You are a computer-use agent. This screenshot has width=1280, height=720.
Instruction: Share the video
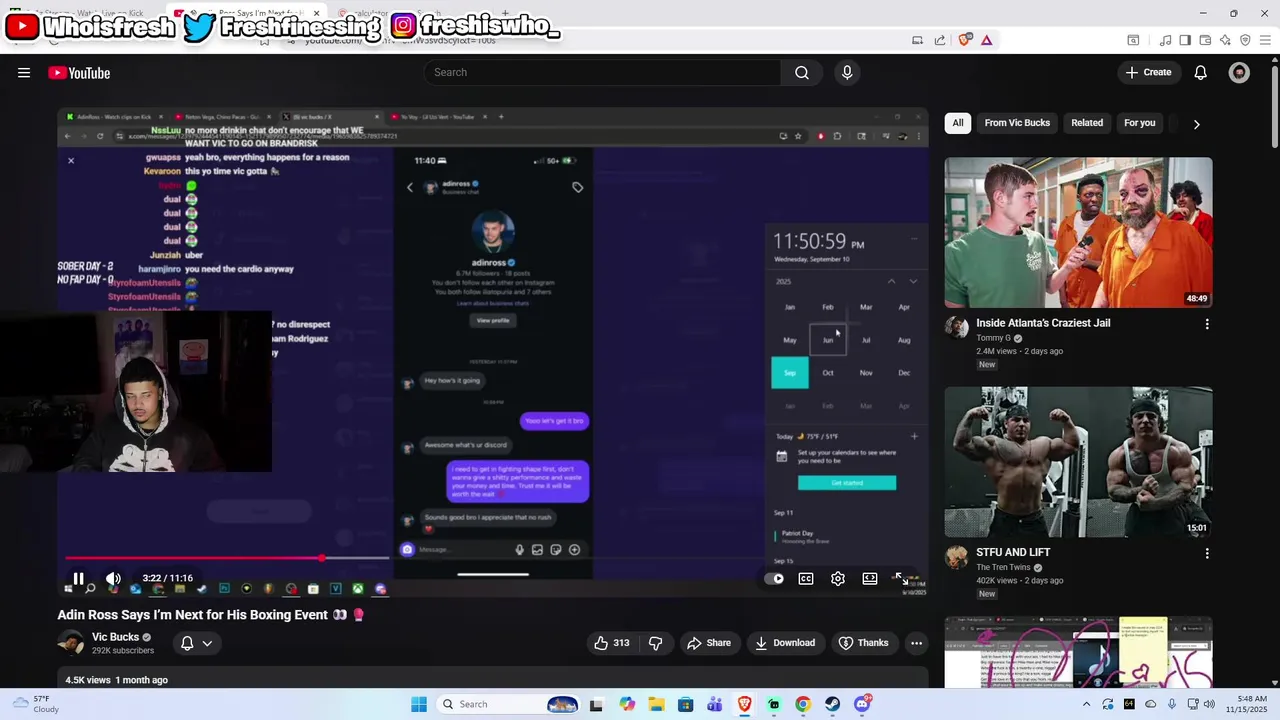pos(709,643)
